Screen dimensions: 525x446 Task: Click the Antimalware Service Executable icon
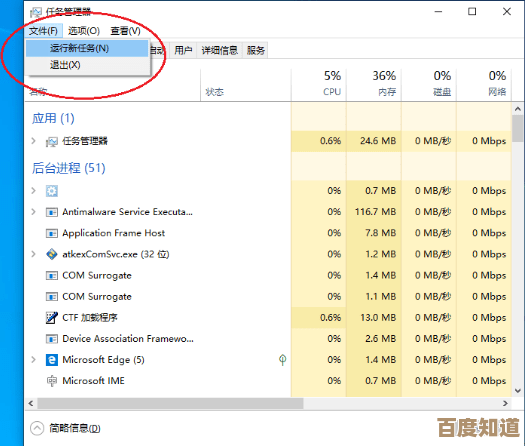click(x=52, y=212)
